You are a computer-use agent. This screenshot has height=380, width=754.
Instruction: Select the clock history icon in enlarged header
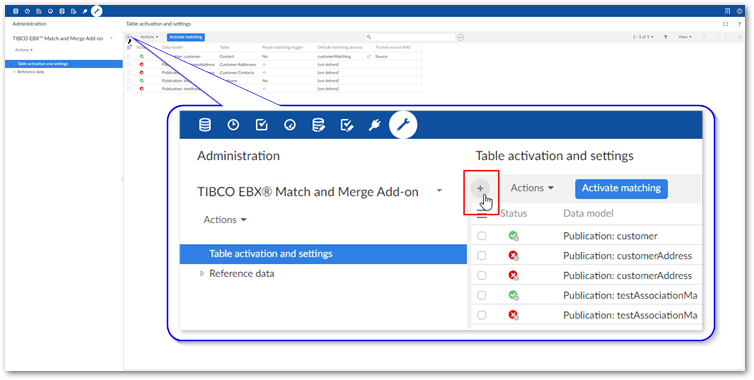233,125
